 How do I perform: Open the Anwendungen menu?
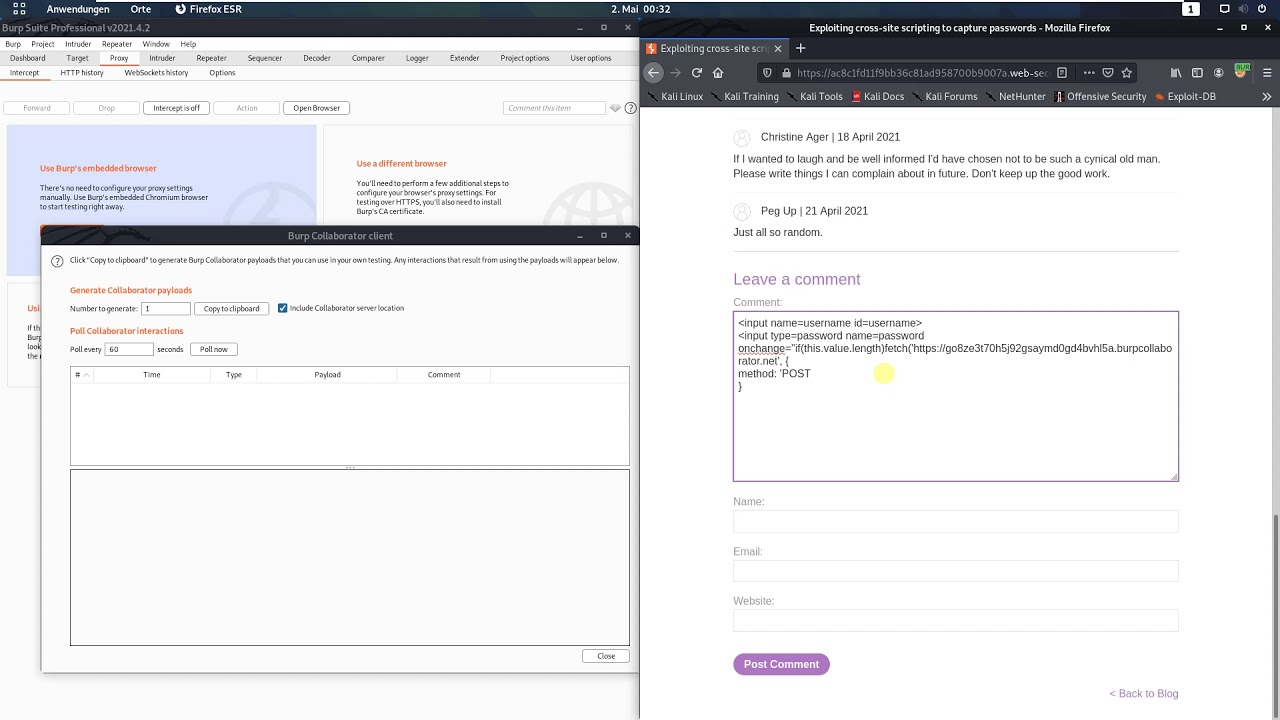[78, 9]
